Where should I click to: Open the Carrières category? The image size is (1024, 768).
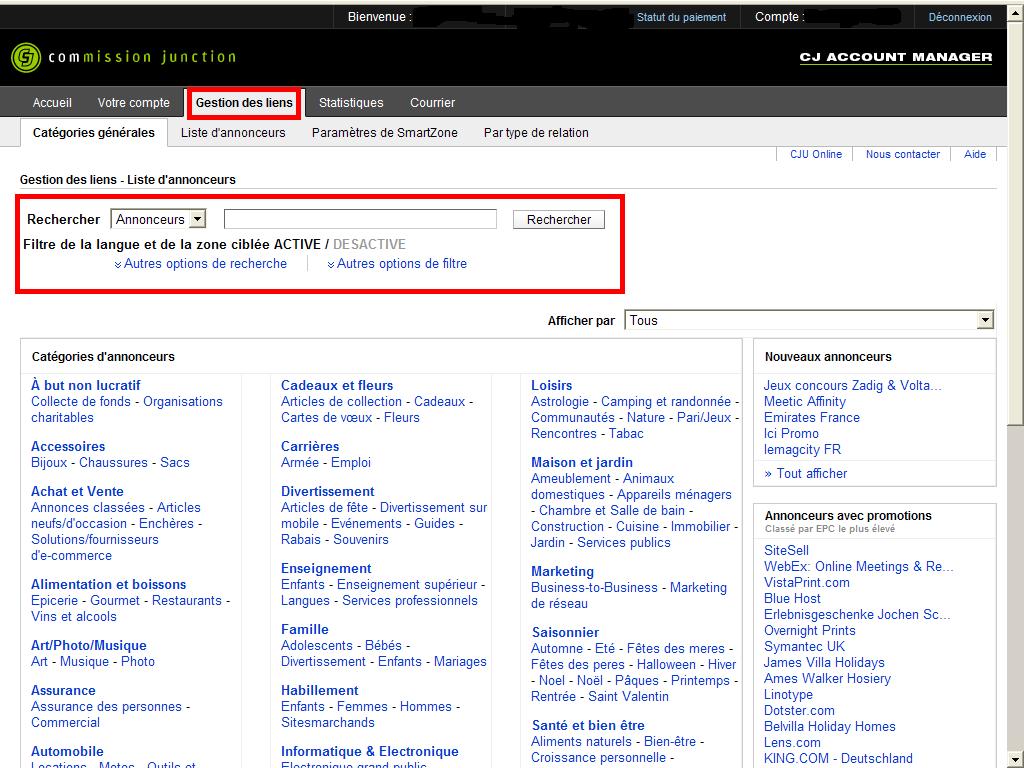(x=310, y=447)
